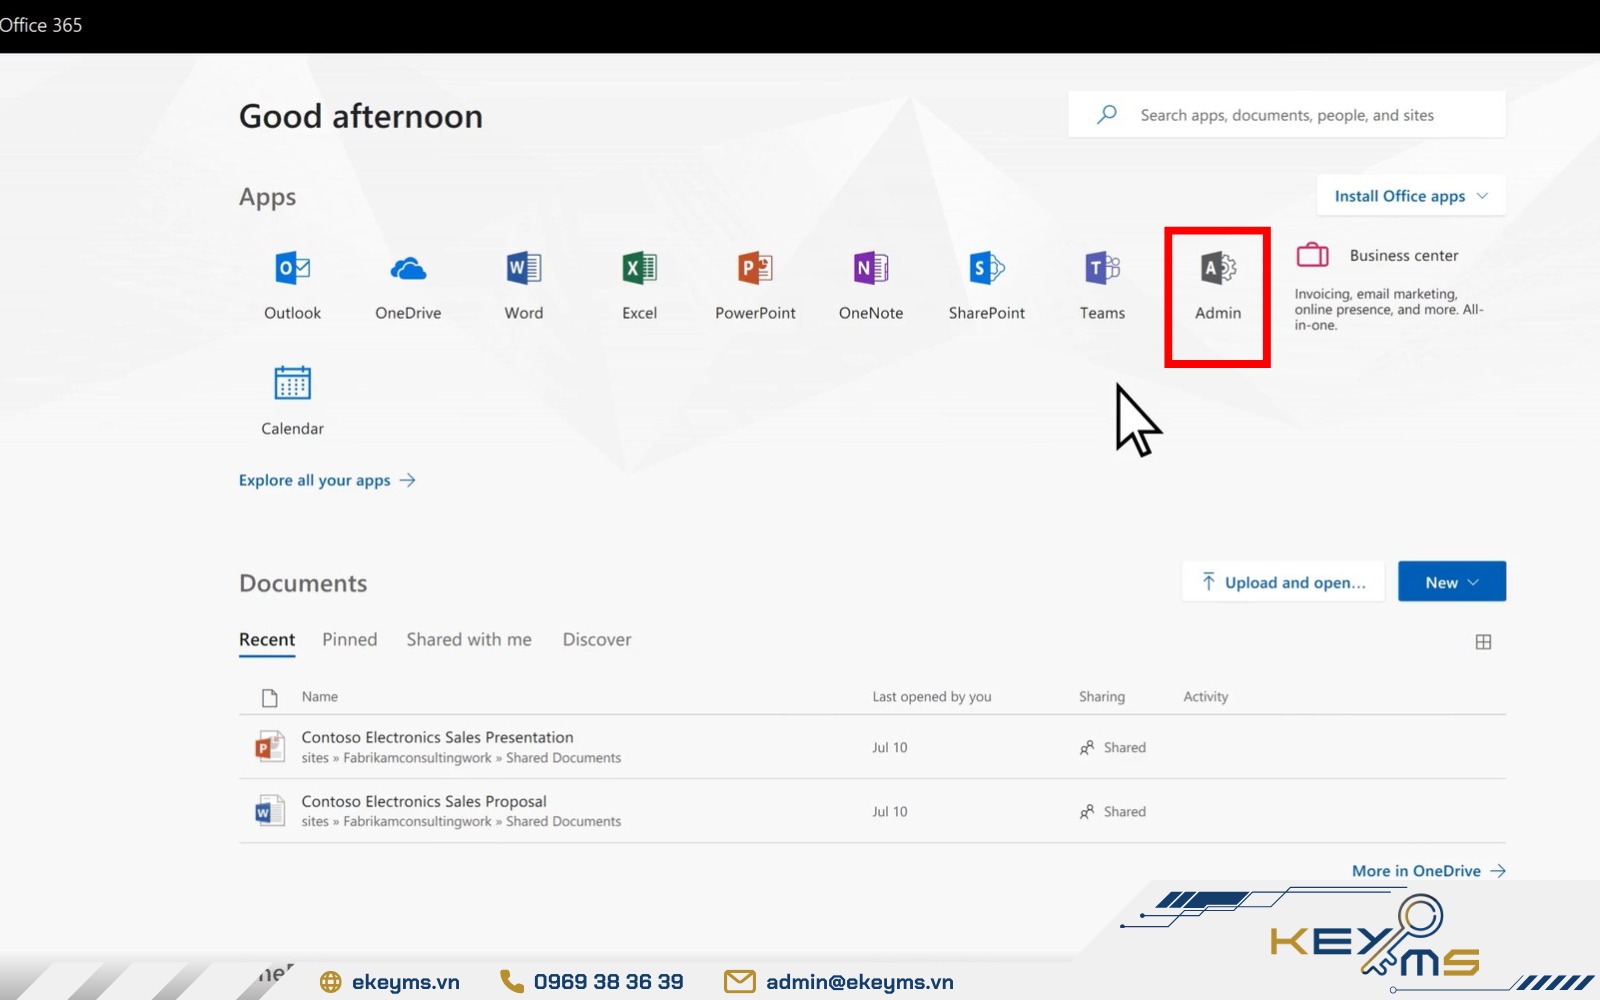Open Contoso Electronics Sales Presentation

[438, 737]
